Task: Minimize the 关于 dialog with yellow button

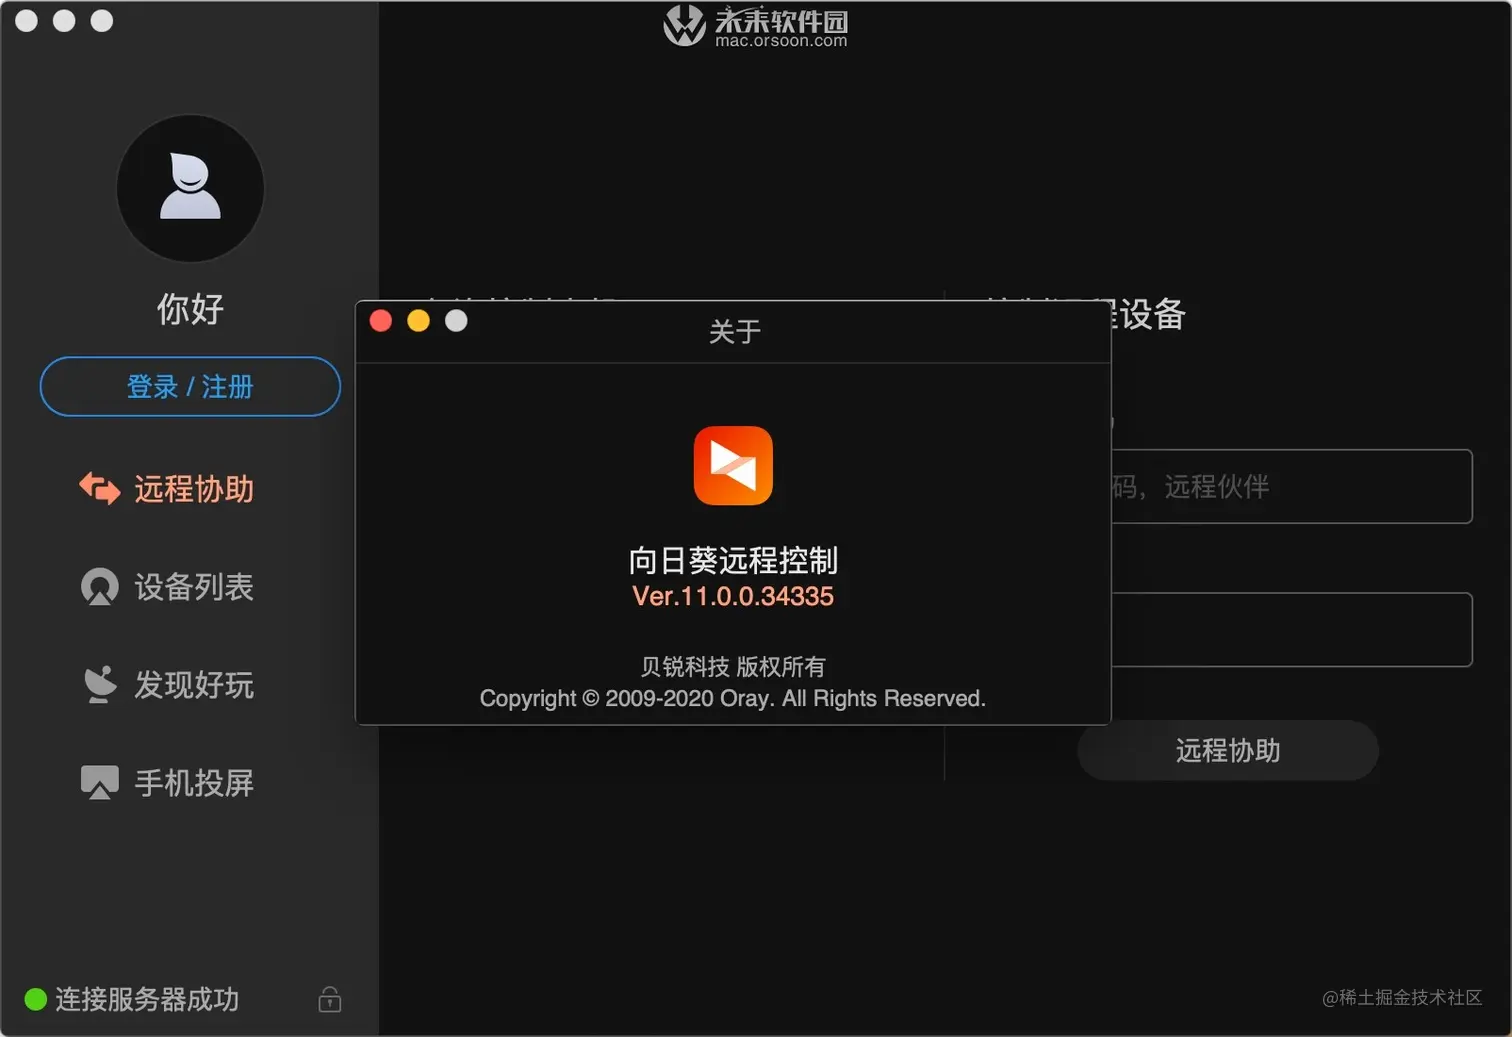Action: (419, 320)
